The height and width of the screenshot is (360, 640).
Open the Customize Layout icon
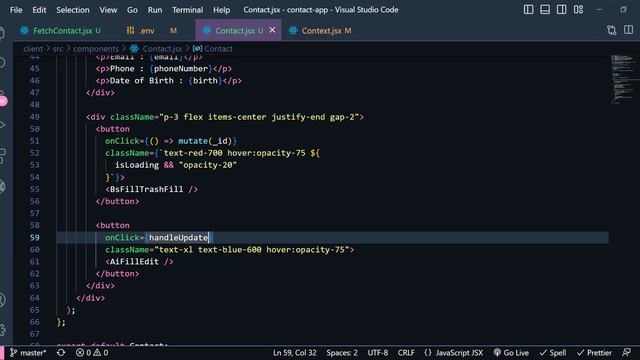tap(578, 9)
